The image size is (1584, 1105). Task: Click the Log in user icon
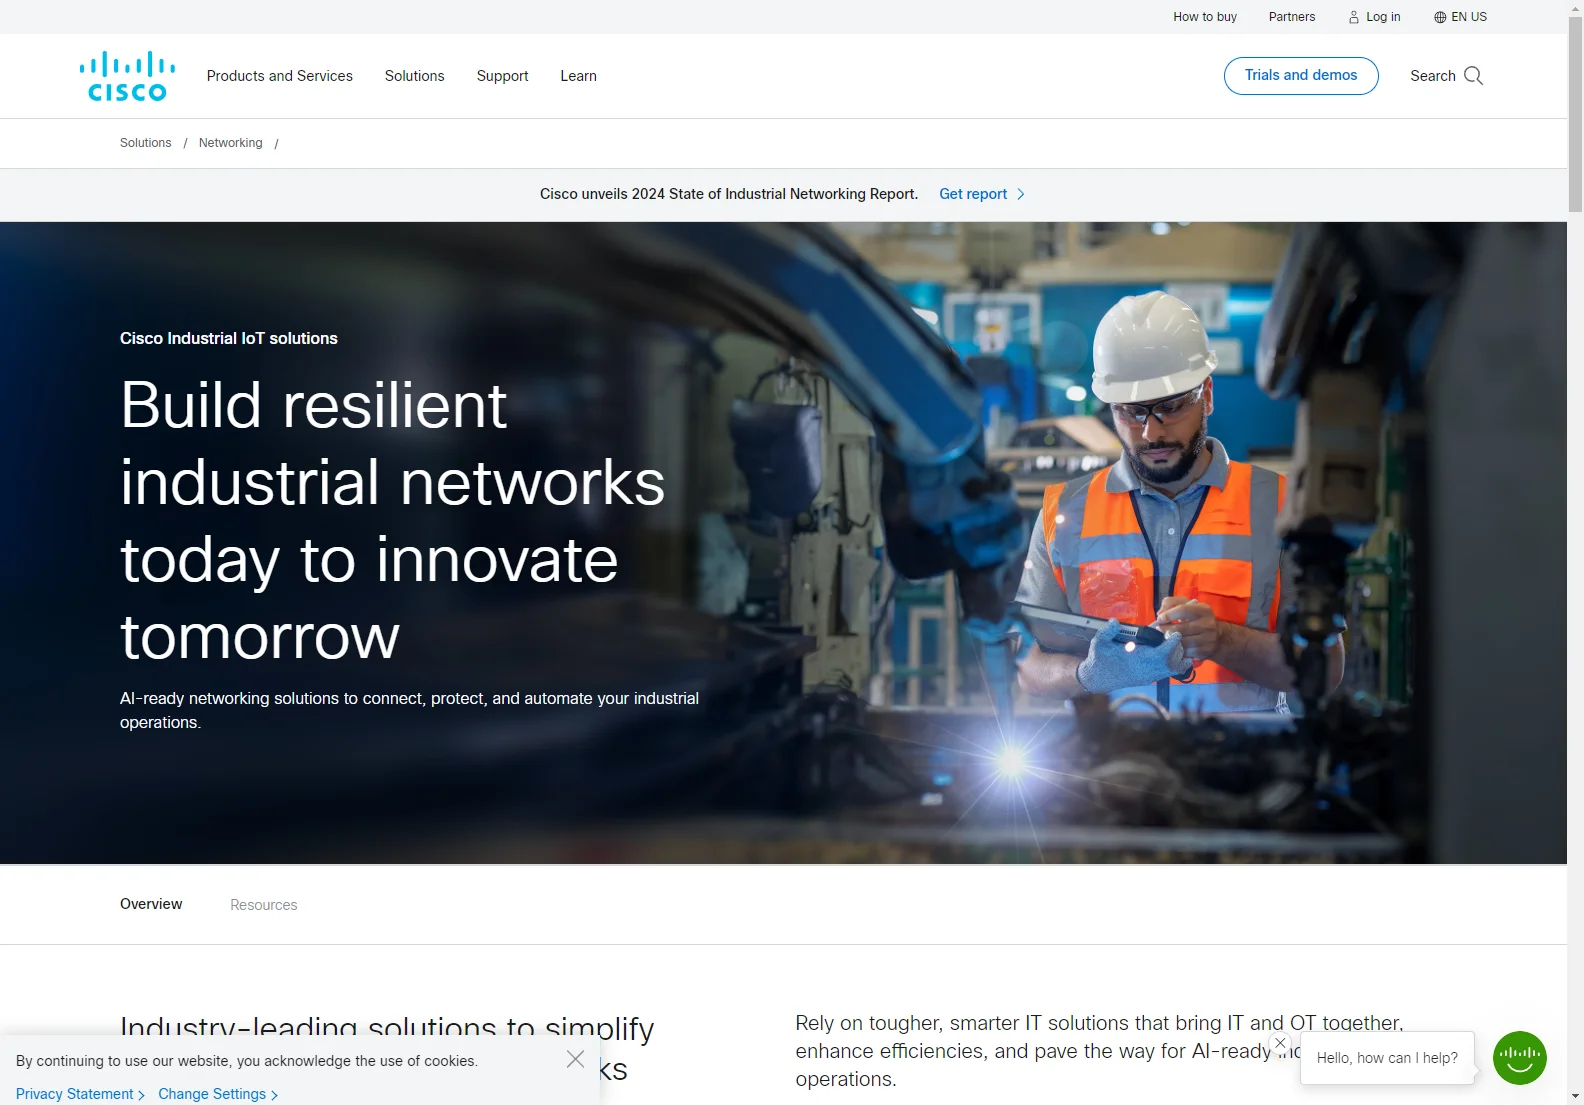[x=1354, y=17]
